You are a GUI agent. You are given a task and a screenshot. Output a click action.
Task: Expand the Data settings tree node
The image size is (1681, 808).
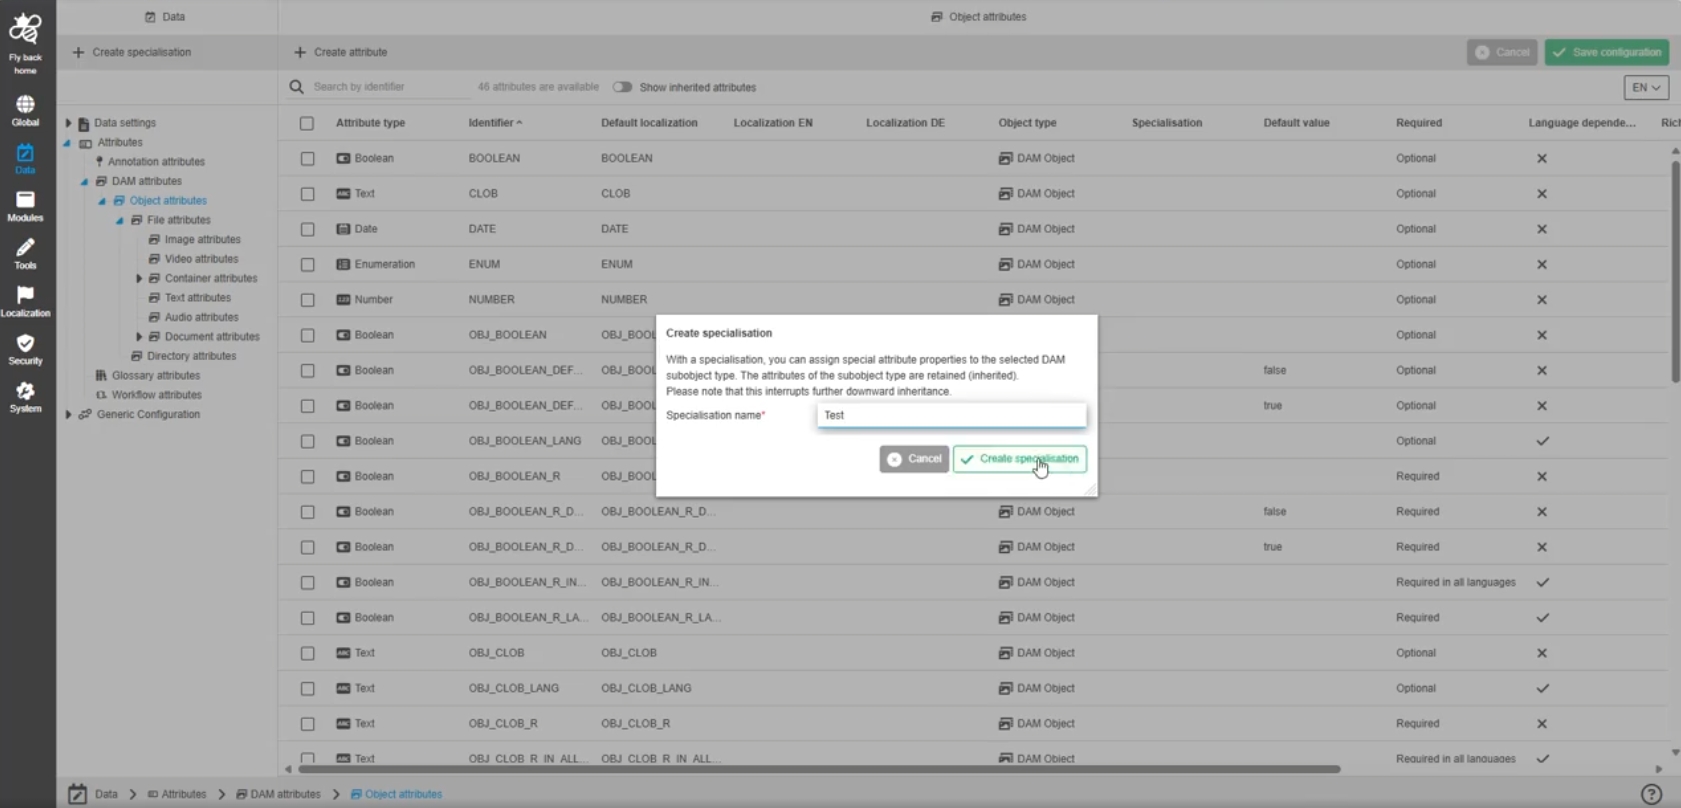pyautogui.click(x=69, y=123)
